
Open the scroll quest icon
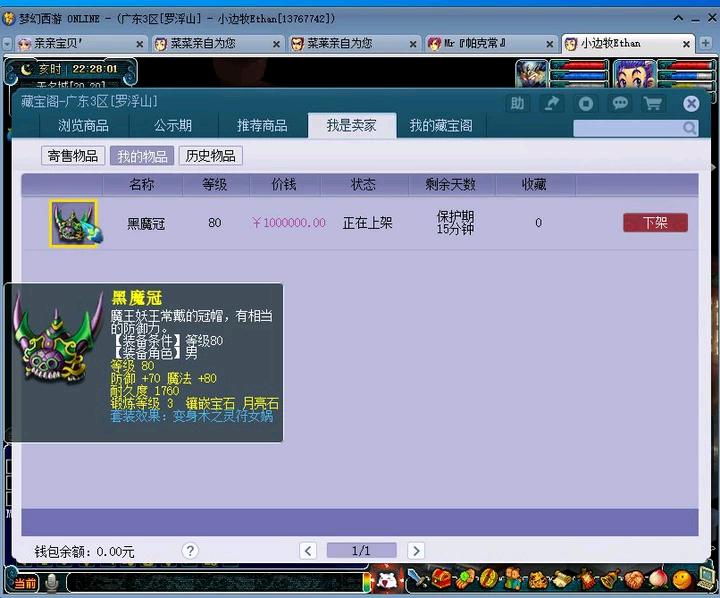[562, 580]
